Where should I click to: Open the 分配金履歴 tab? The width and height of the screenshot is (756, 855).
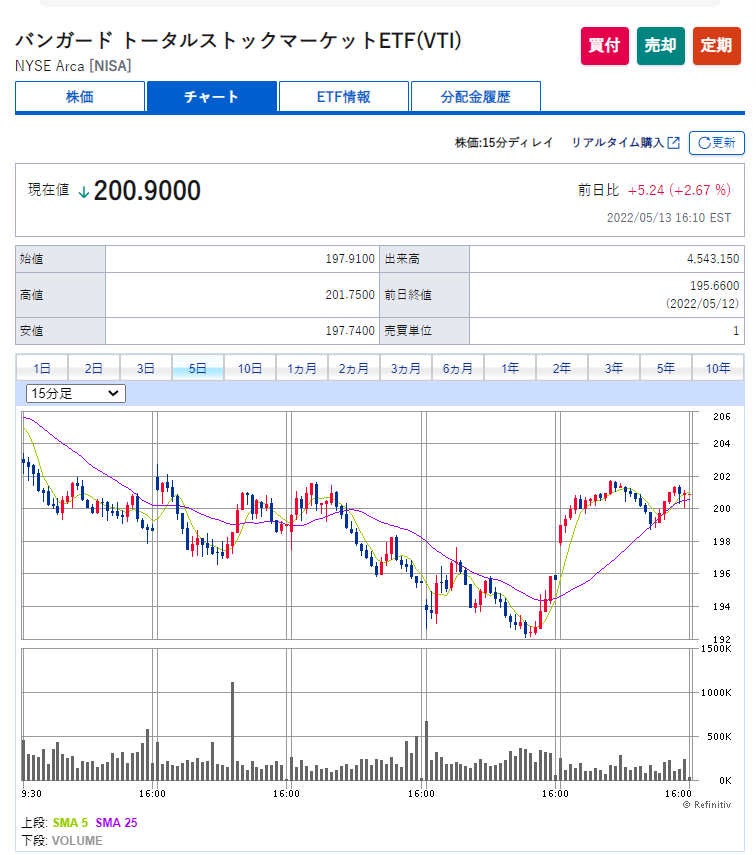pyautogui.click(x=476, y=97)
